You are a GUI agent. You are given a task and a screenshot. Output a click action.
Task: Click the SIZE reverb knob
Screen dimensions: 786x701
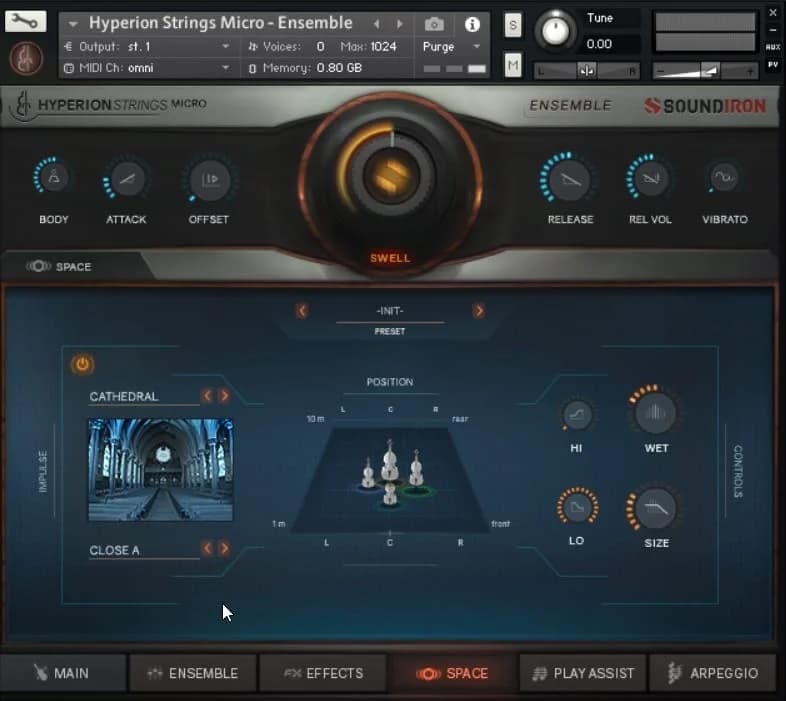coord(655,508)
